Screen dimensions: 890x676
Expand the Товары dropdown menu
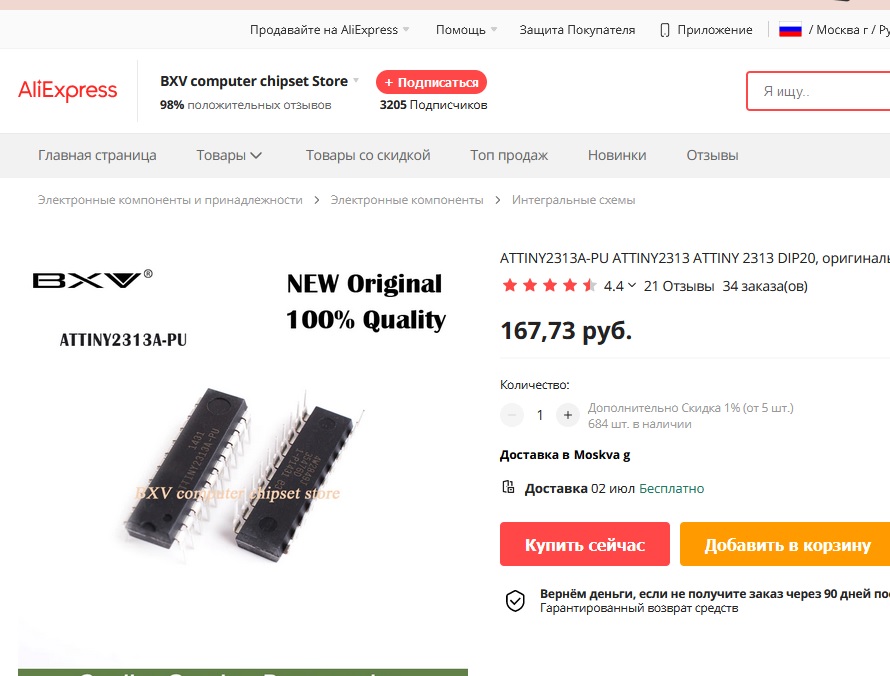[x=229, y=156]
